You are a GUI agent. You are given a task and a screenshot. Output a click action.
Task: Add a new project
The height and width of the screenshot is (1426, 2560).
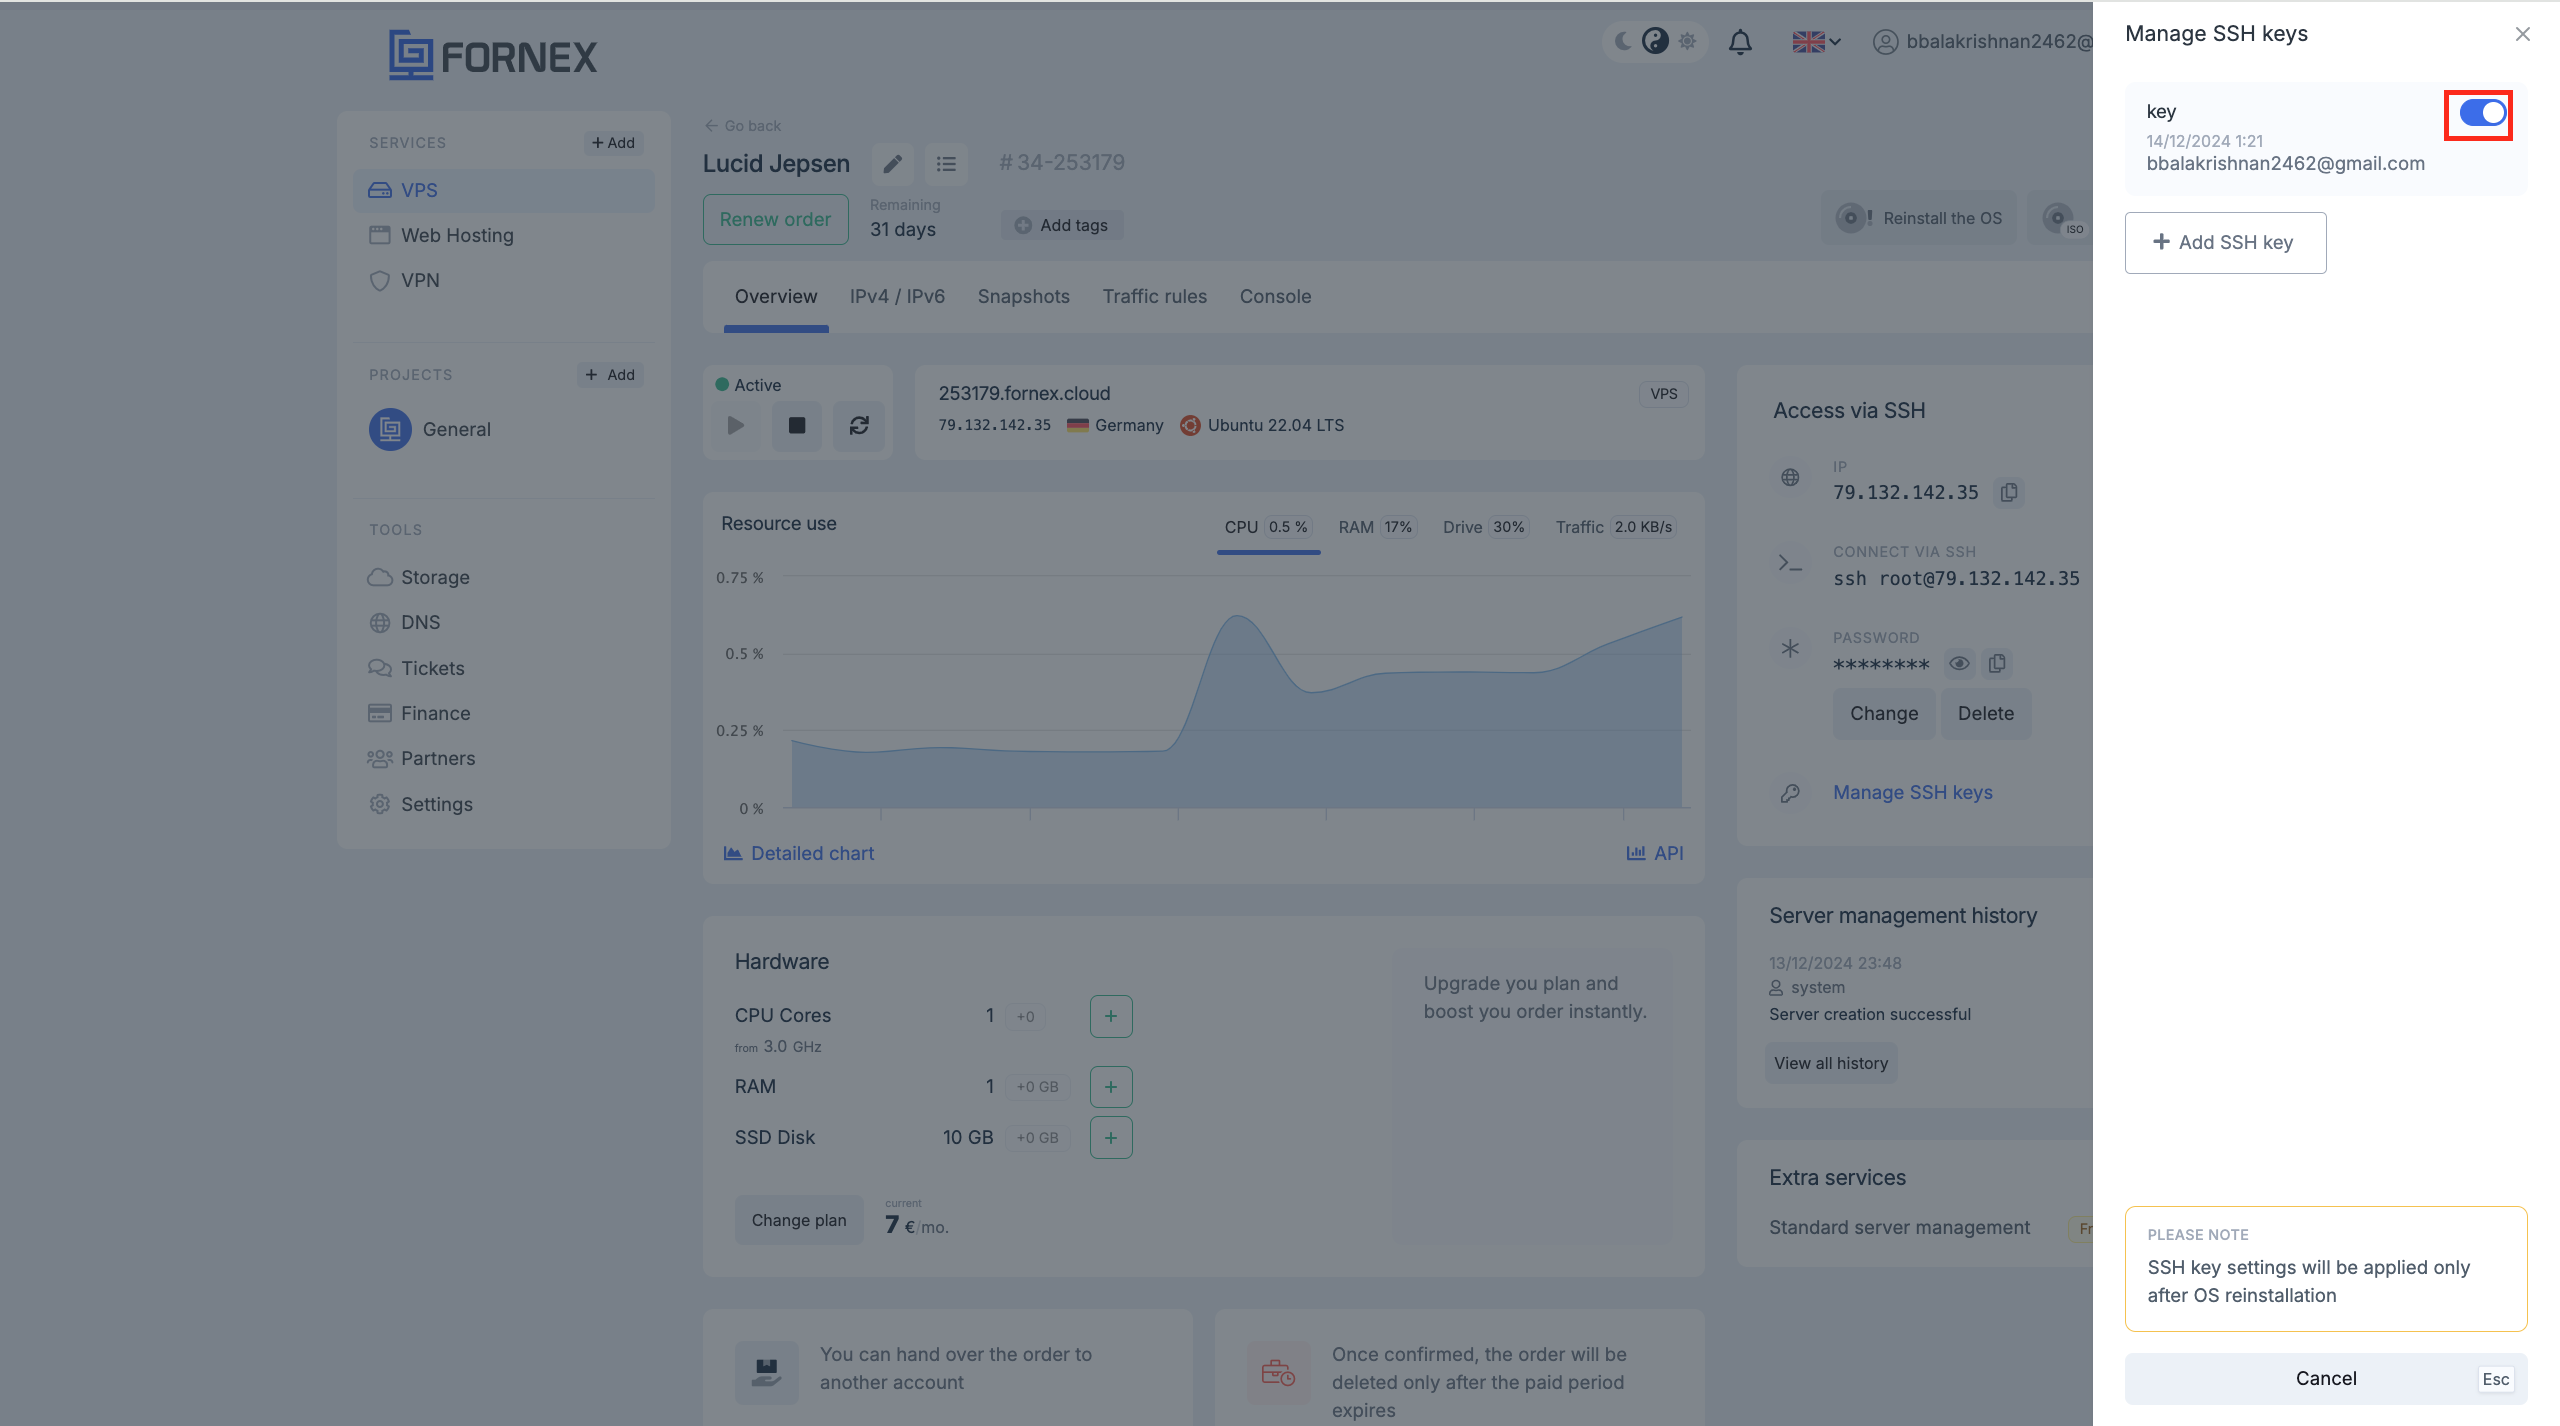pos(610,375)
